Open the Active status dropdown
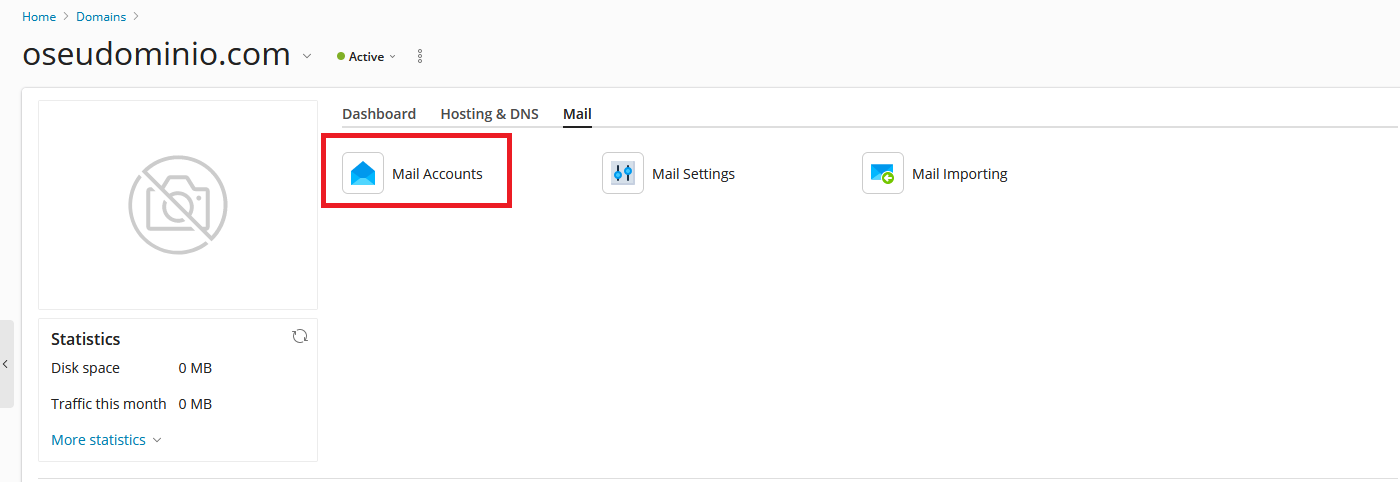 (x=367, y=57)
